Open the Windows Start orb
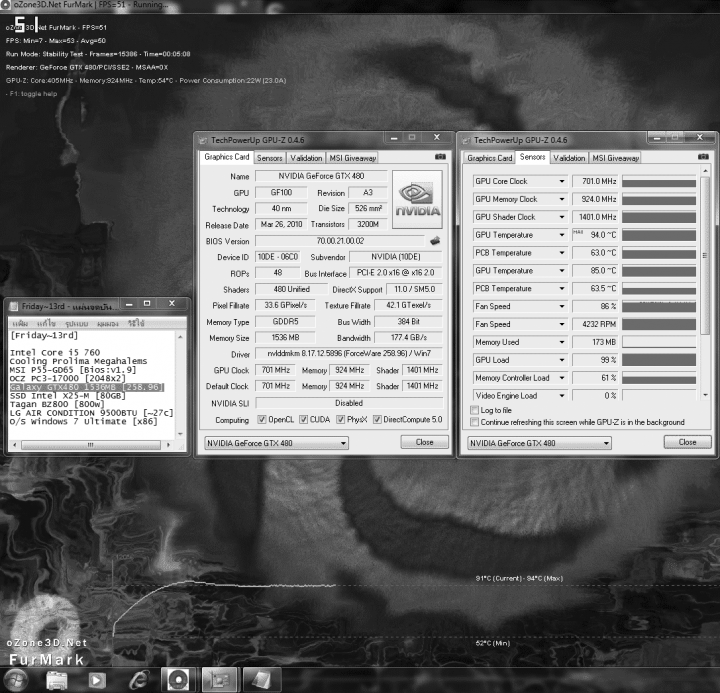This screenshot has width=720, height=693. point(15,680)
